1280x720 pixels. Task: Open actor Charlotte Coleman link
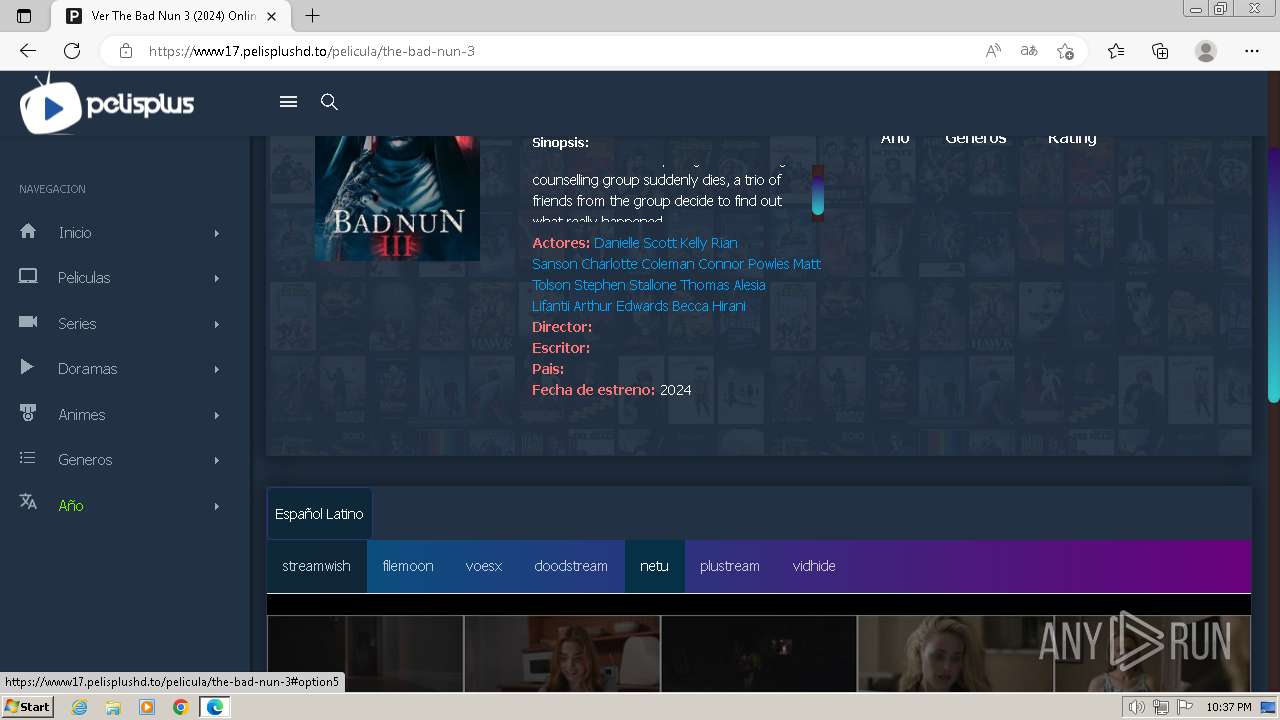pos(638,264)
